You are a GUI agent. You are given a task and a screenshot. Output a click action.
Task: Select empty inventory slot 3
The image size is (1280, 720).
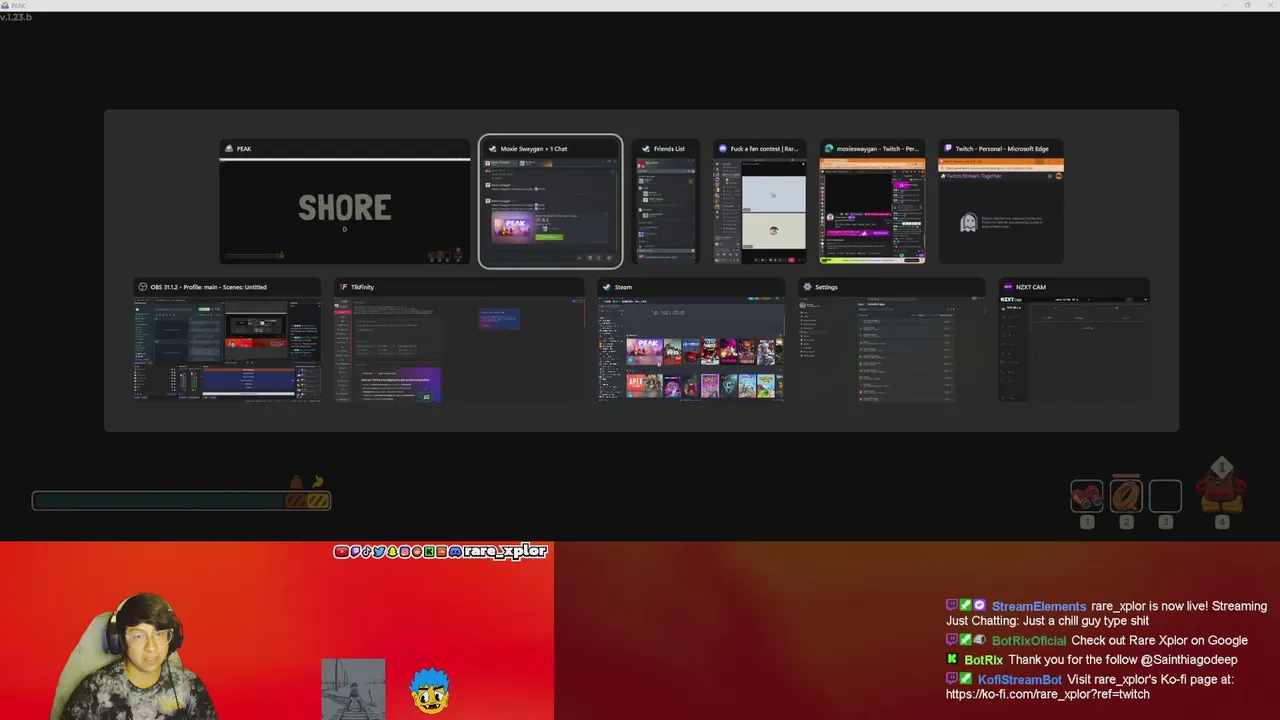point(1165,496)
